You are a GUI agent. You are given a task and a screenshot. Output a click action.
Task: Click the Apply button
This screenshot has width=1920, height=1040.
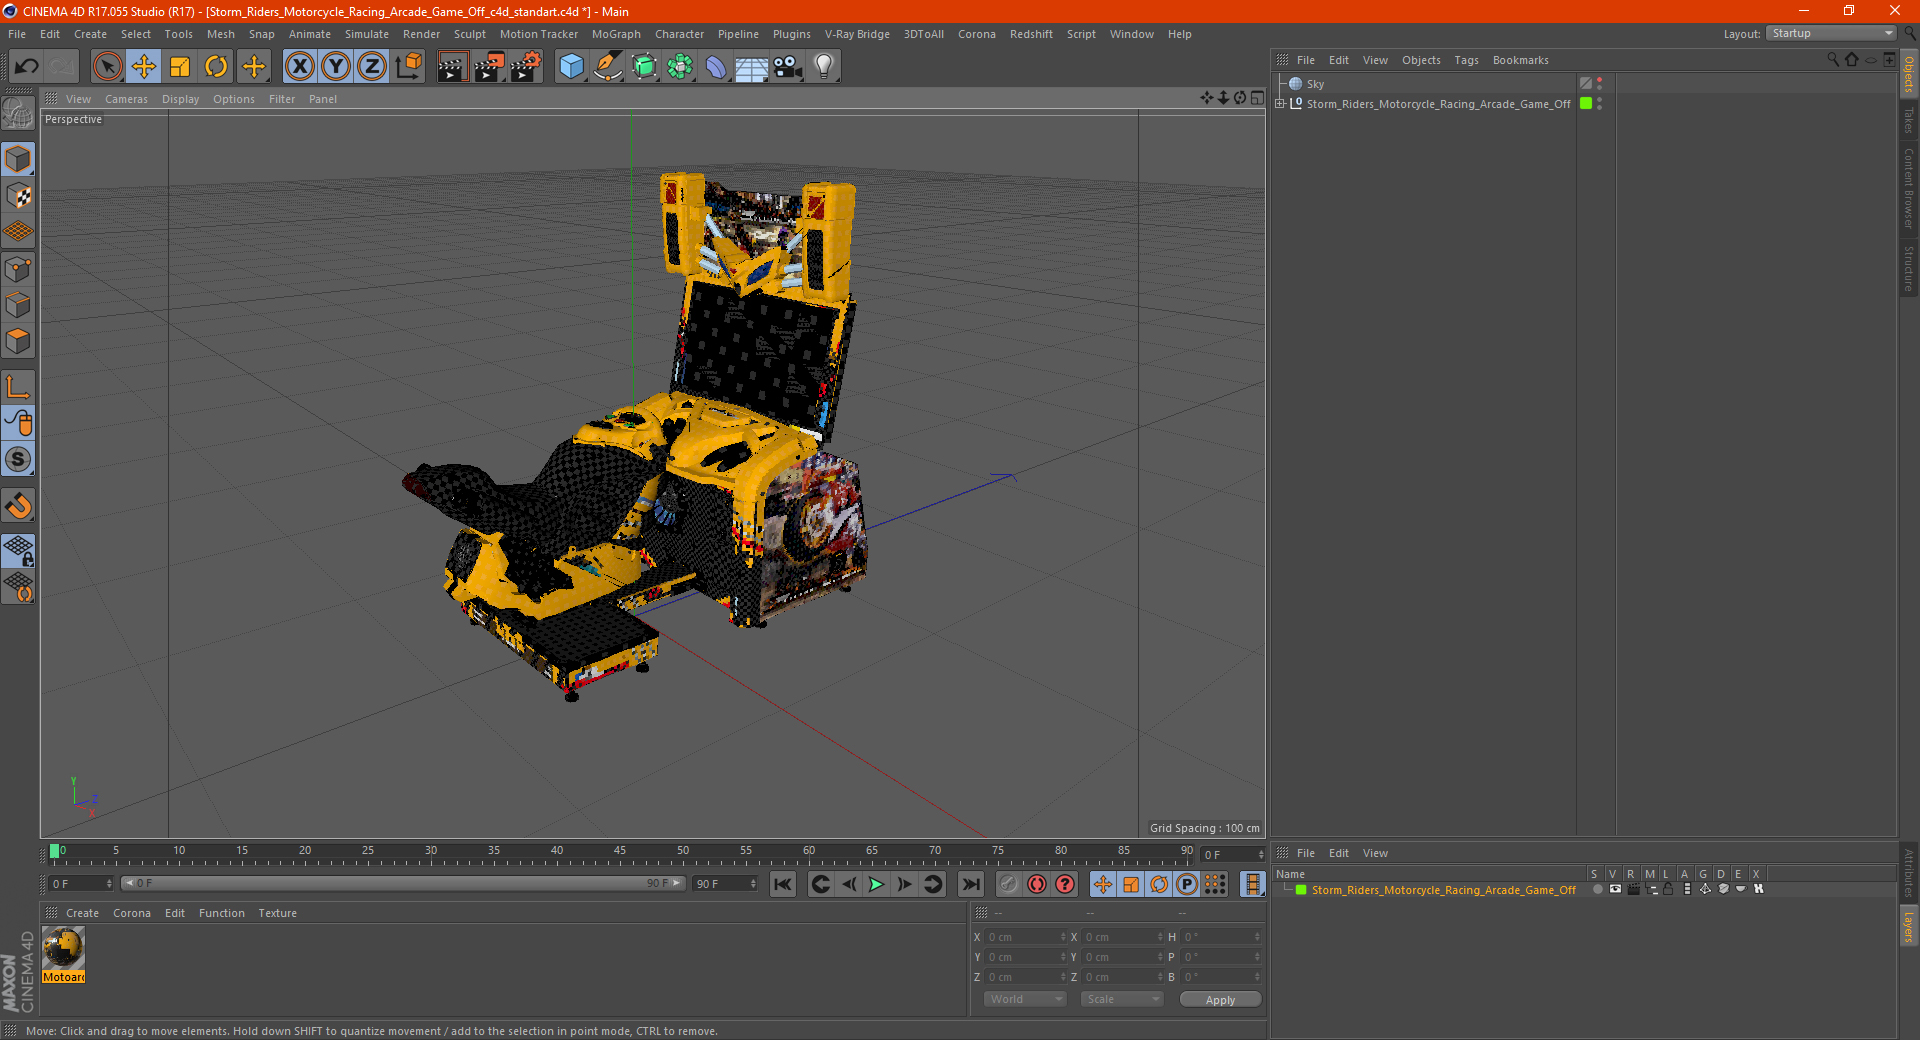(1220, 1000)
